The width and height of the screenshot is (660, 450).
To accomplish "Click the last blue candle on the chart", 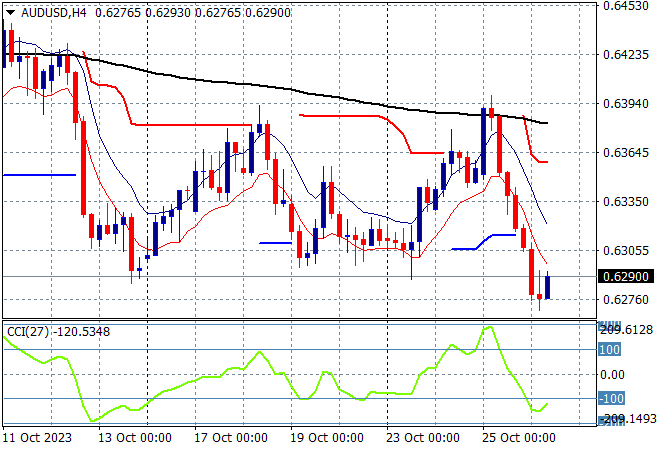I will (x=547, y=285).
